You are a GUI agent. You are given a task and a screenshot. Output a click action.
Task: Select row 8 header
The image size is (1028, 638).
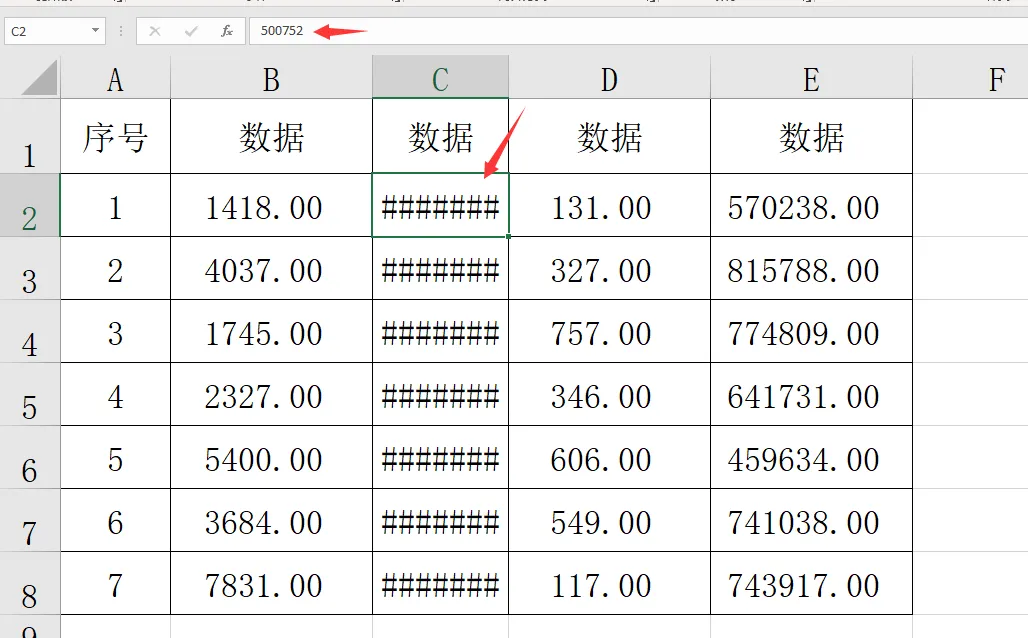30,583
